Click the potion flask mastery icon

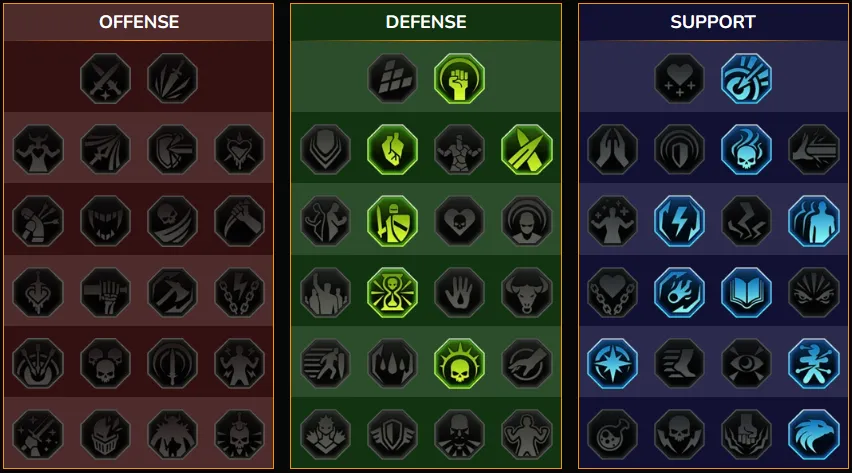612,434
